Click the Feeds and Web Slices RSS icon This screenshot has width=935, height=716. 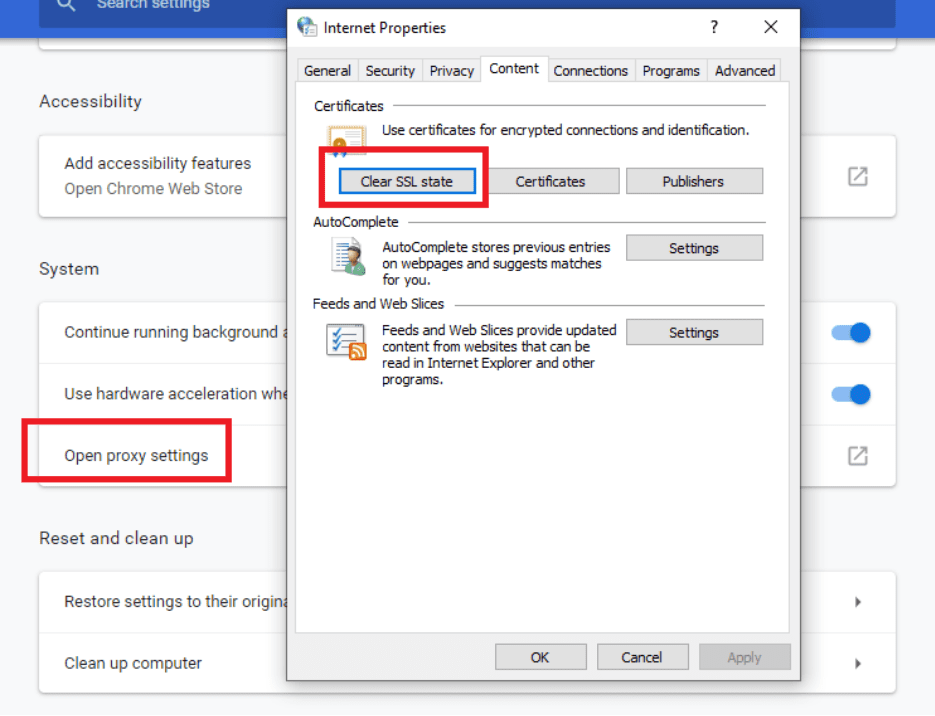coord(346,342)
